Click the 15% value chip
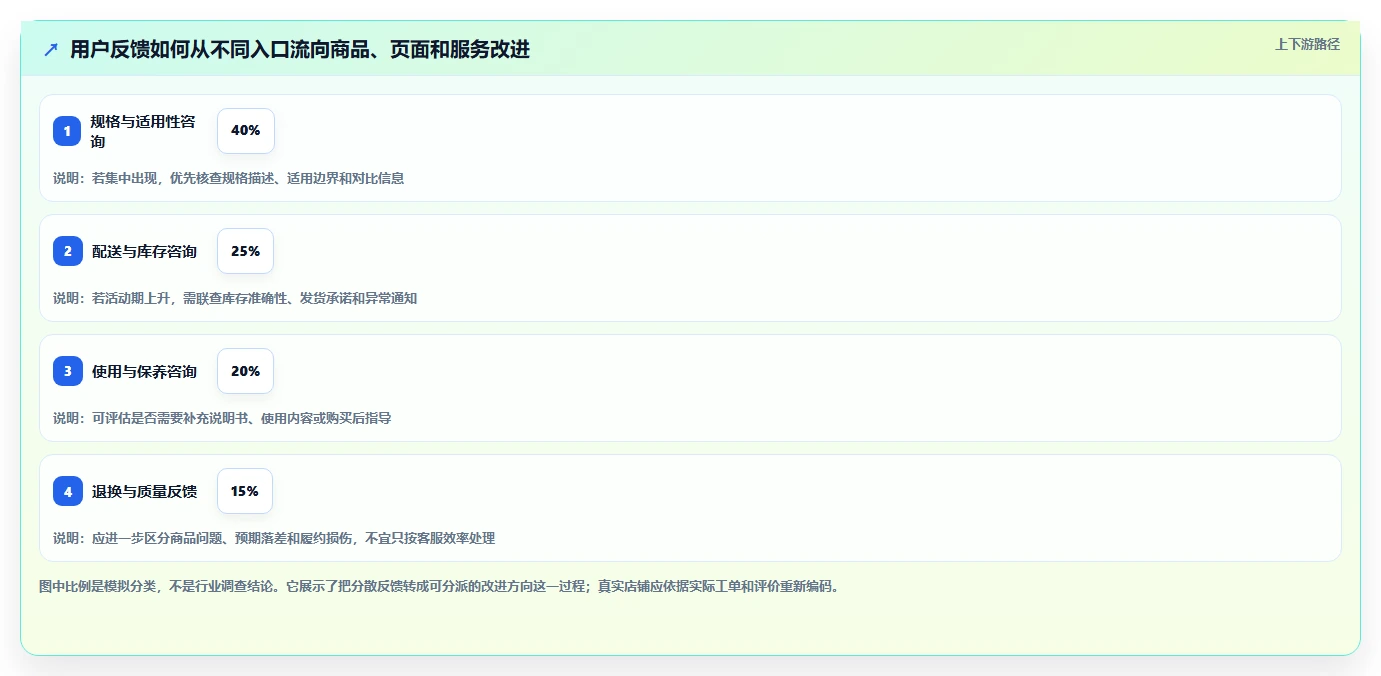 coord(244,491)
